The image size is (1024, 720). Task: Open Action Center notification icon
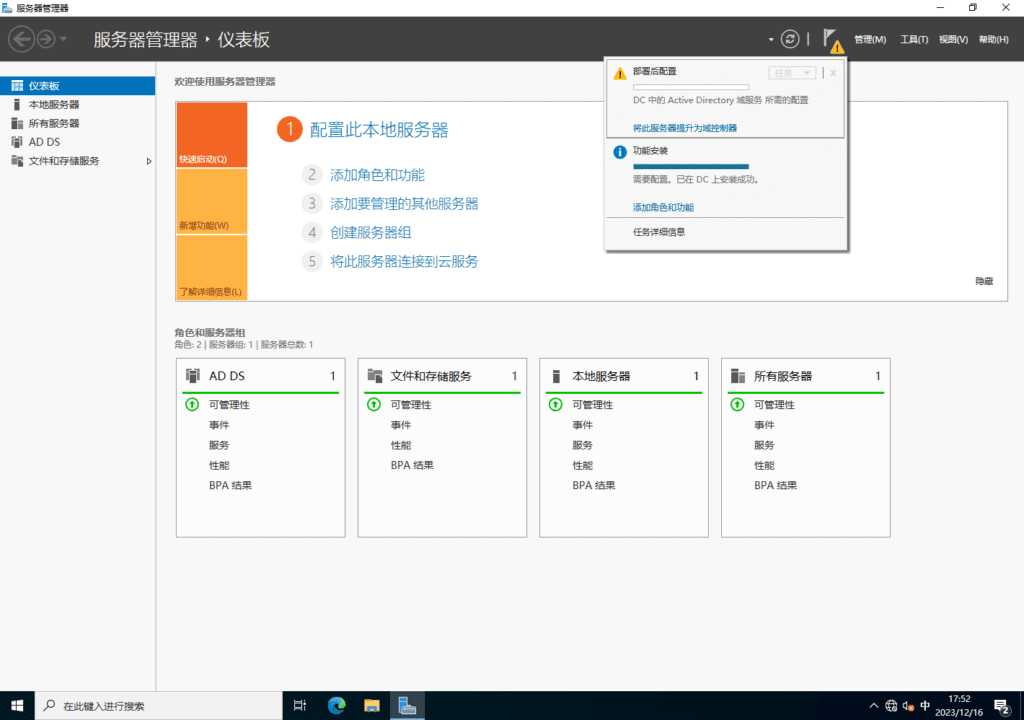click(1002, 706)
